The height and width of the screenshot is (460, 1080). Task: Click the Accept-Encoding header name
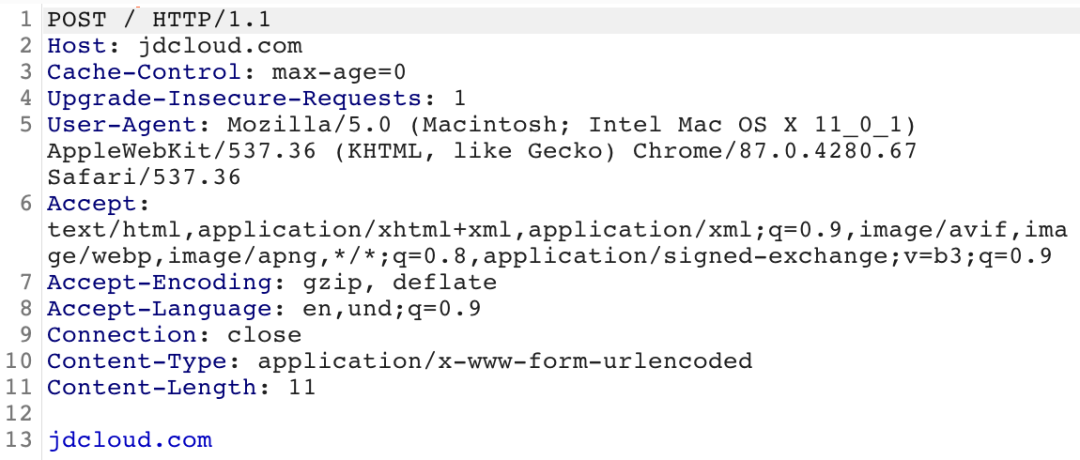[157, 282]
